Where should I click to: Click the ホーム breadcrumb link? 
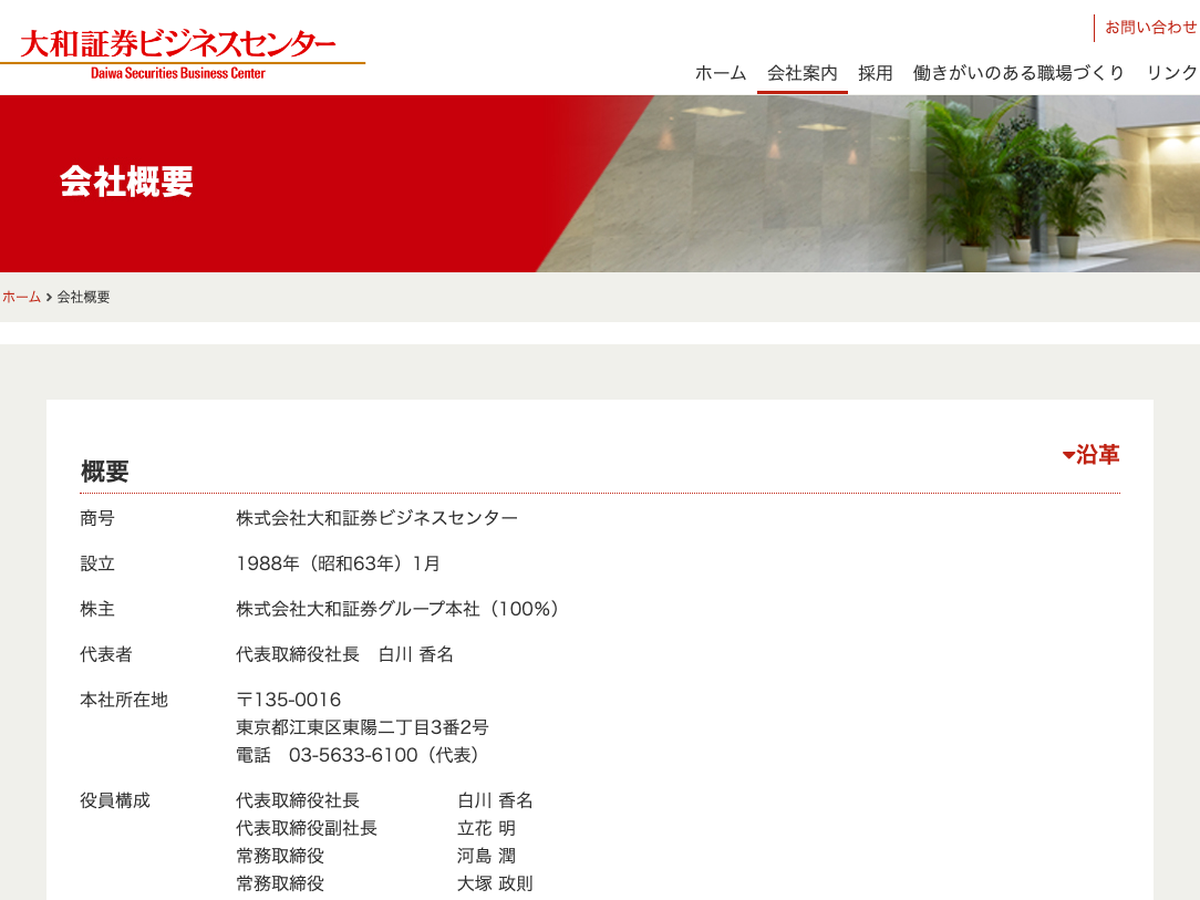coord(21,297)
